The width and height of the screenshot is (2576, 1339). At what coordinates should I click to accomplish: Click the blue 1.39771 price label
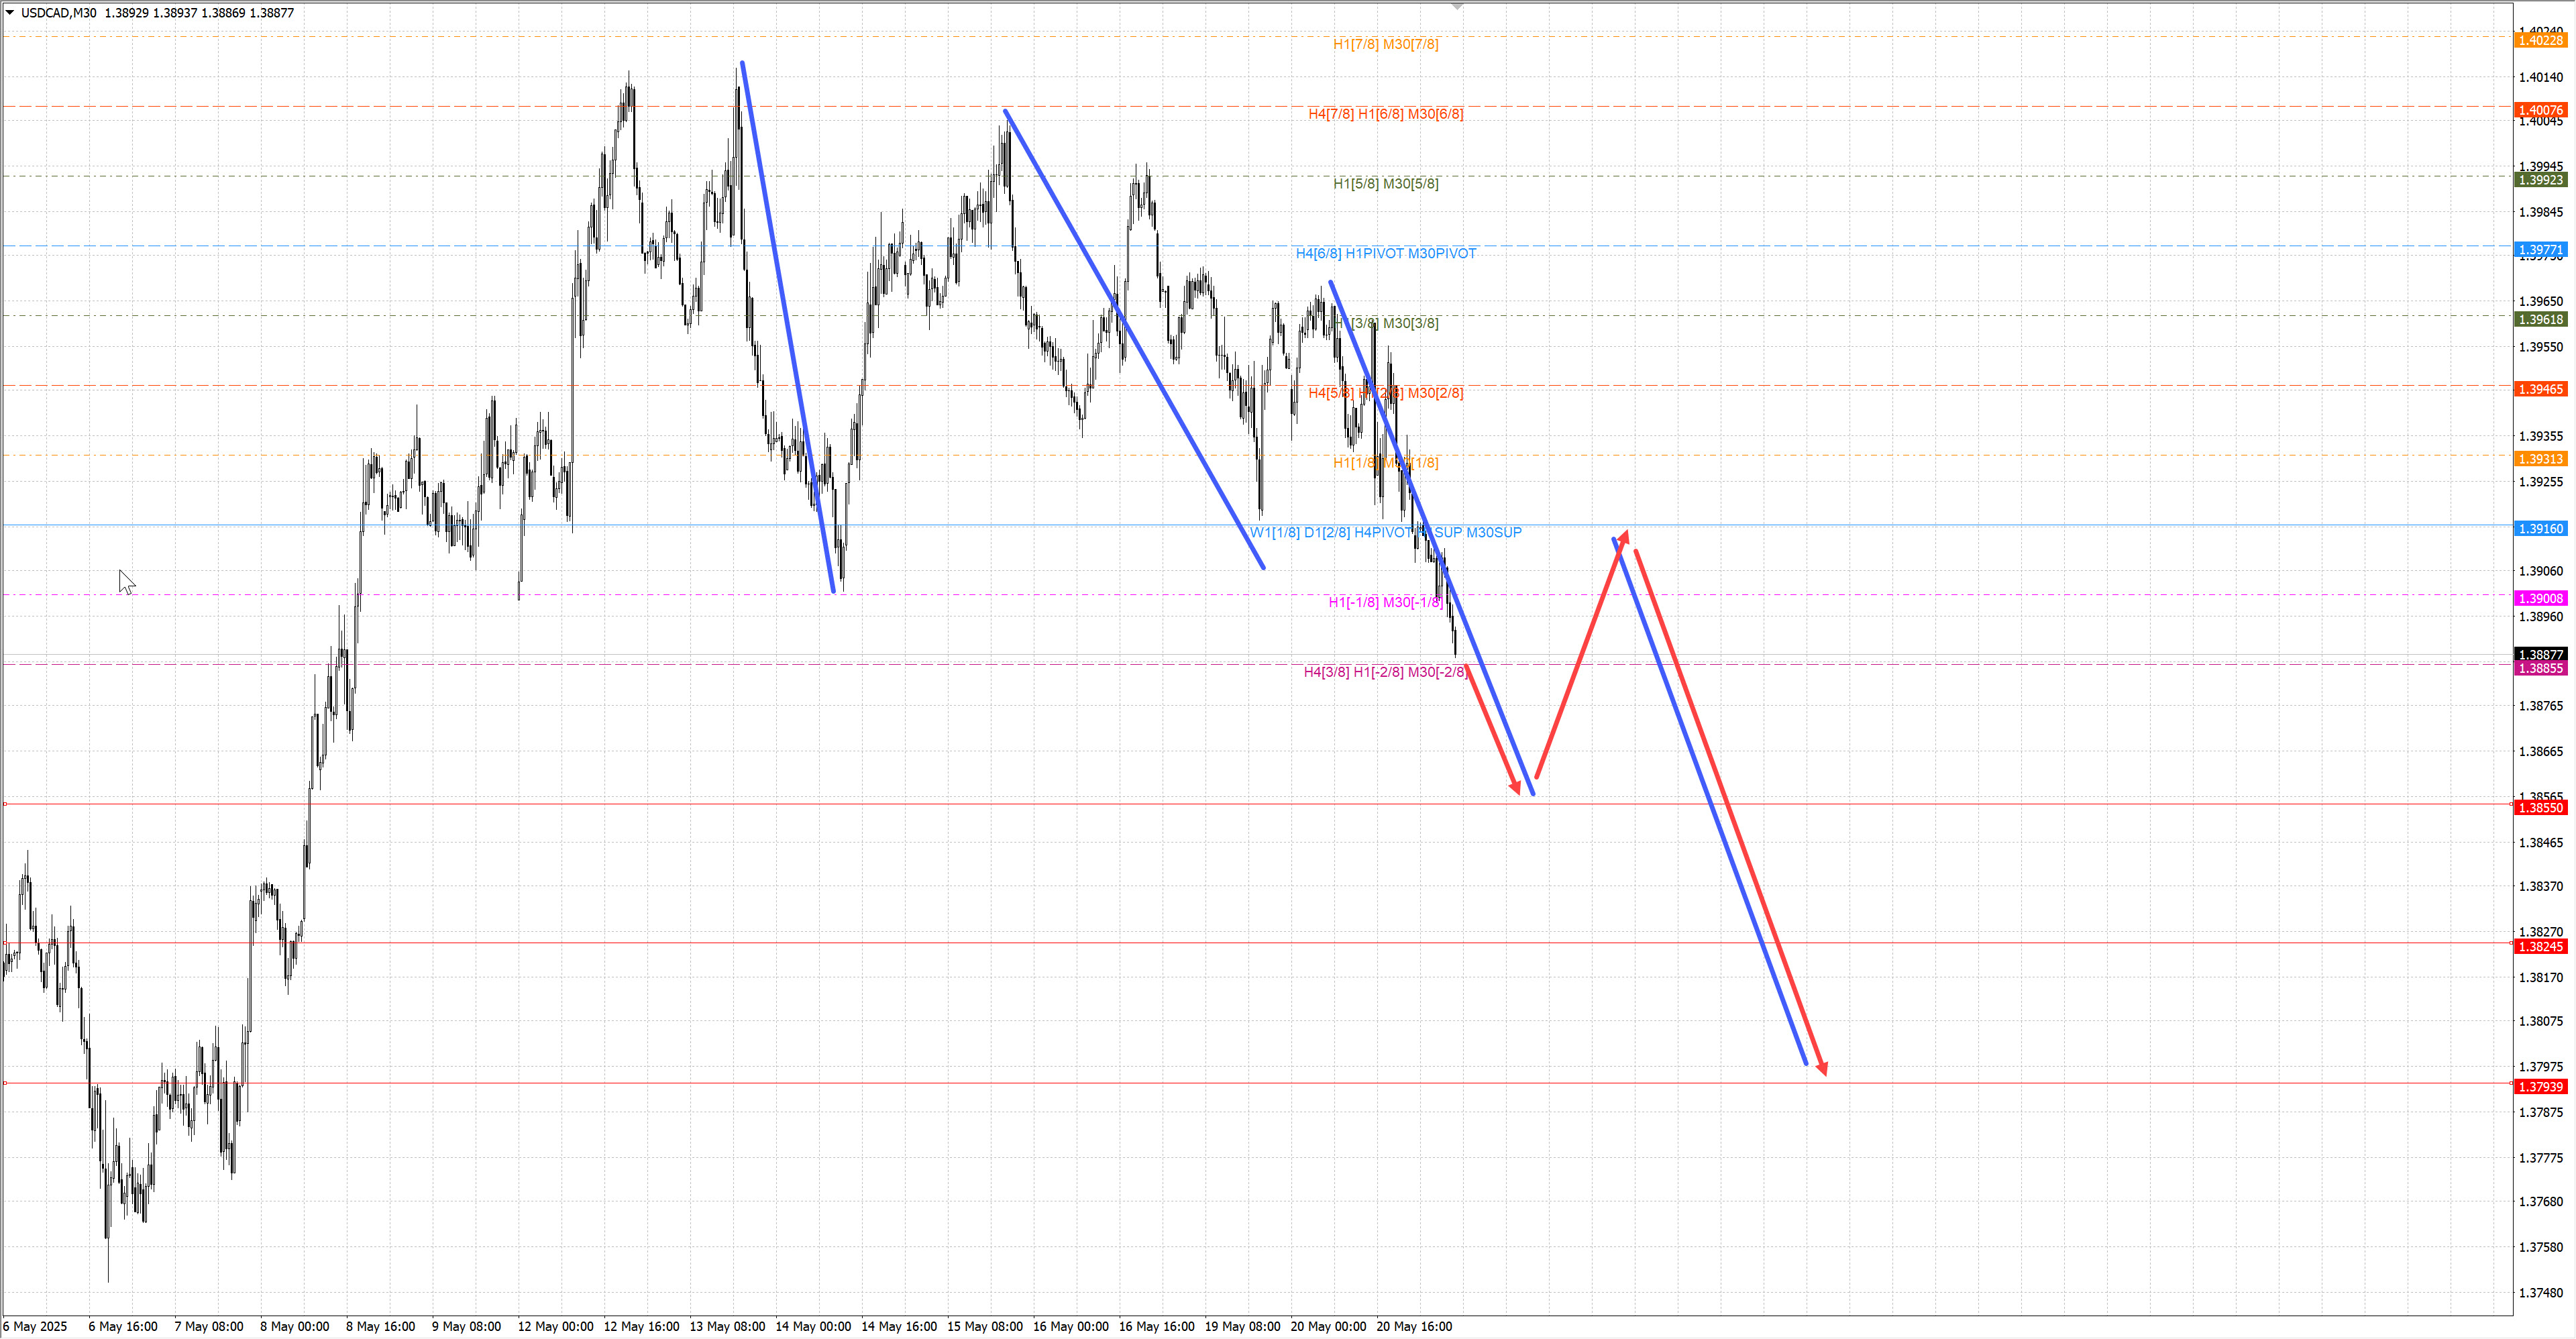tap(2540, 250)
